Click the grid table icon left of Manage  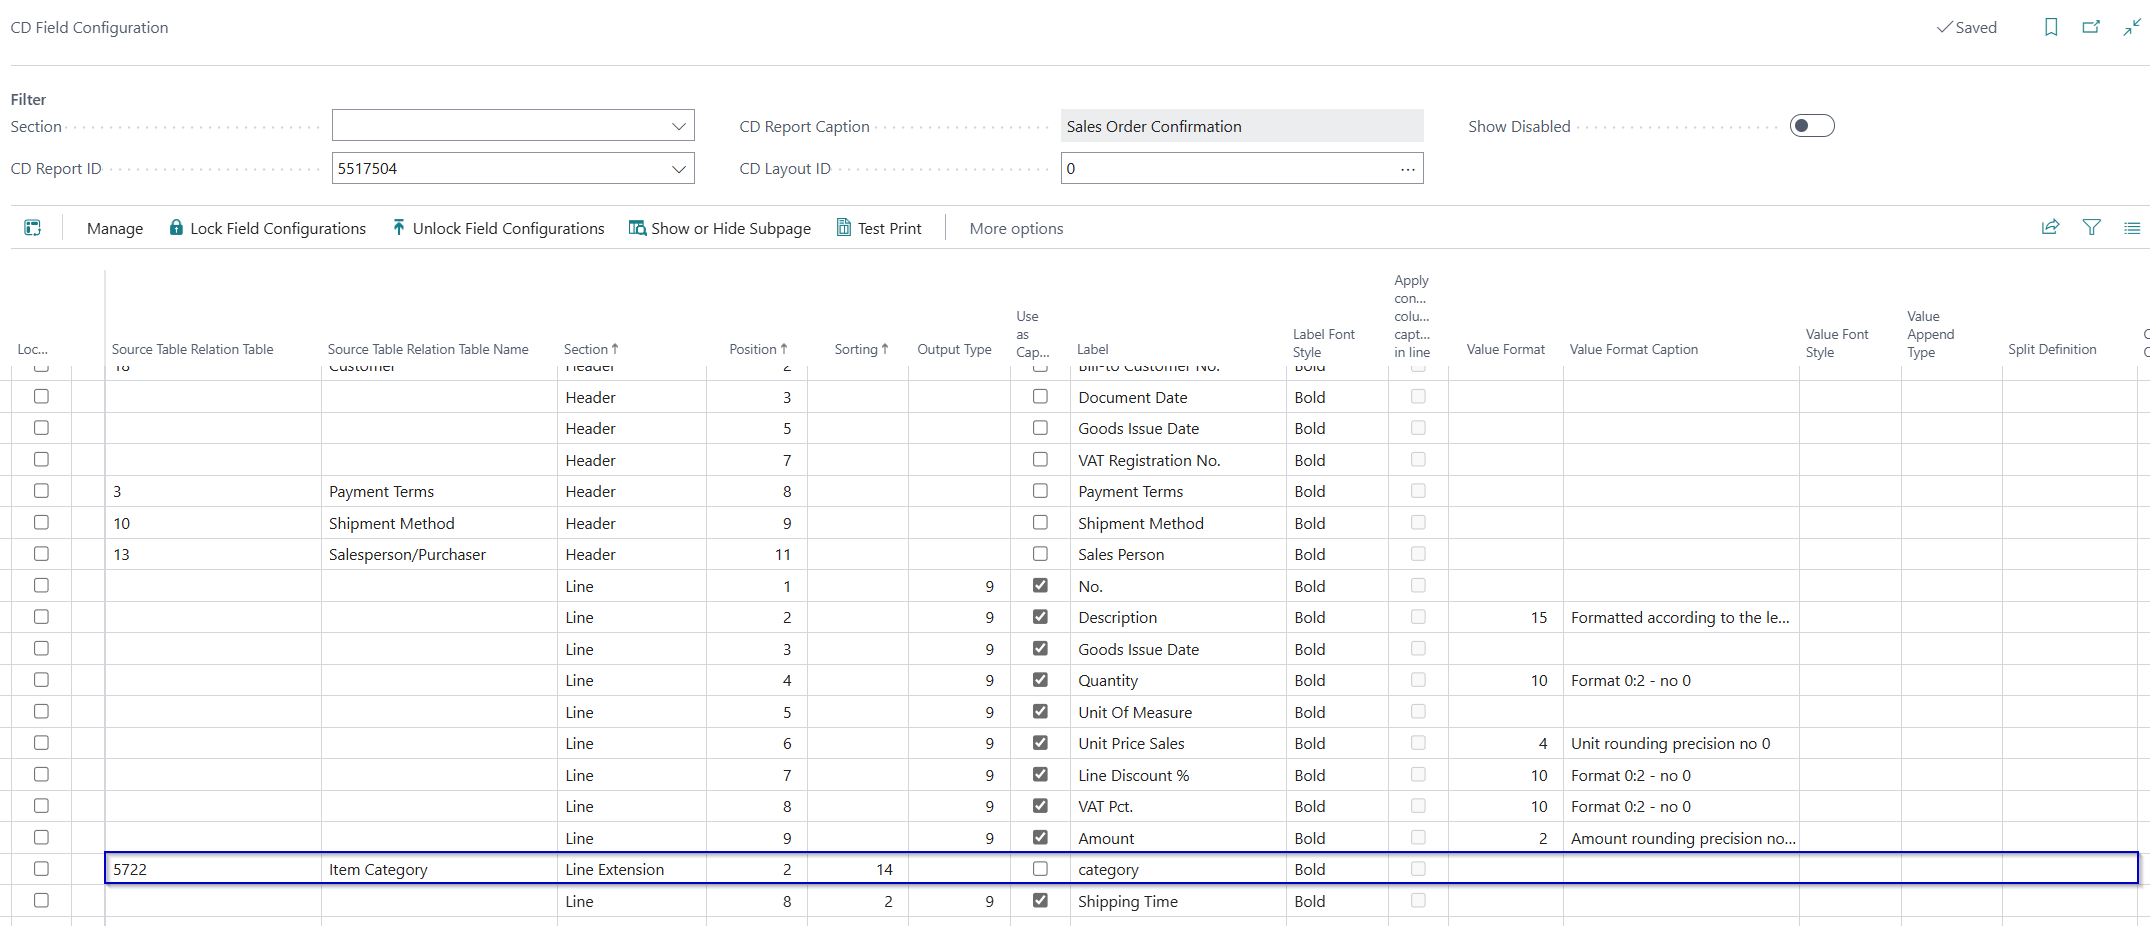33,228
